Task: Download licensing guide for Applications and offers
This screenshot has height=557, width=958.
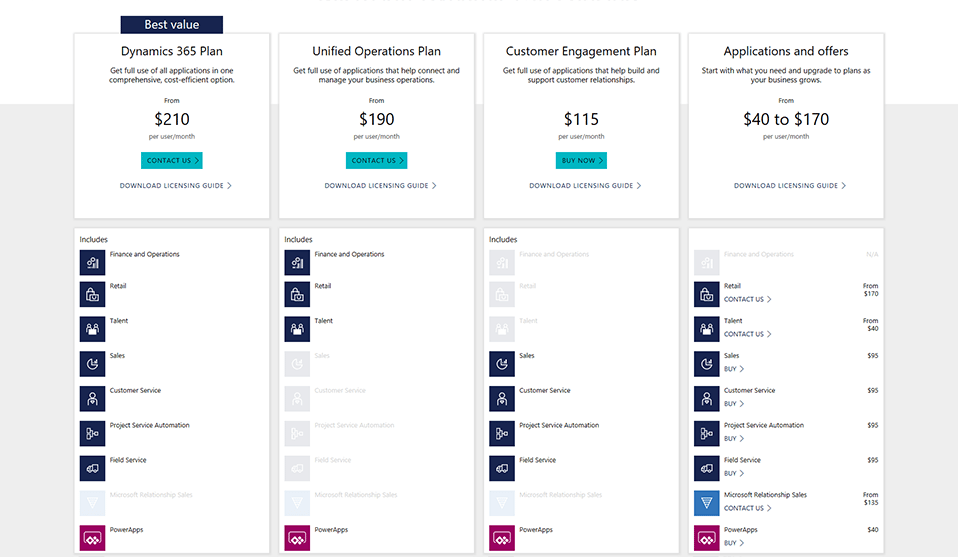Action: point(789,186)
